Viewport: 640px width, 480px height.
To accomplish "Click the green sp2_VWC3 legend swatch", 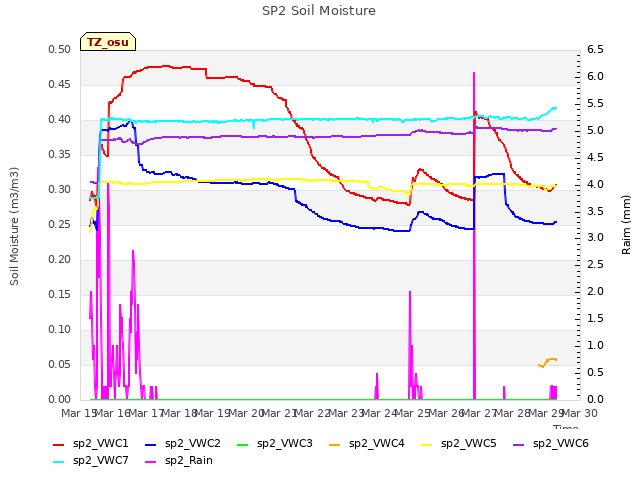I will [x=243, y=444].
